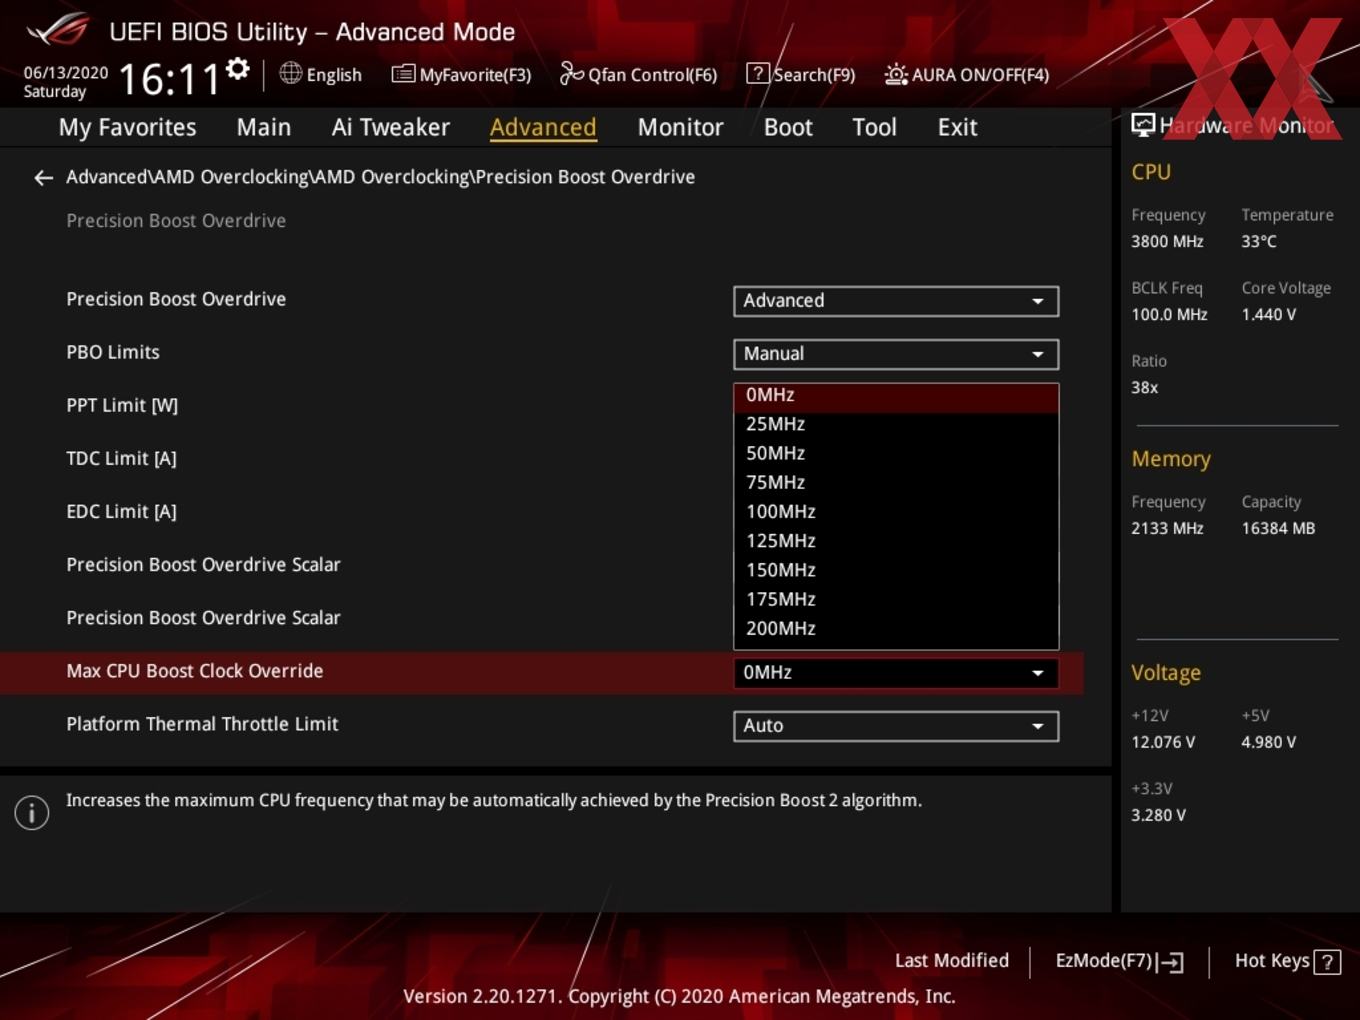Open the Exit tab
Screen dimensions: 1360x1020
(957, 127)
